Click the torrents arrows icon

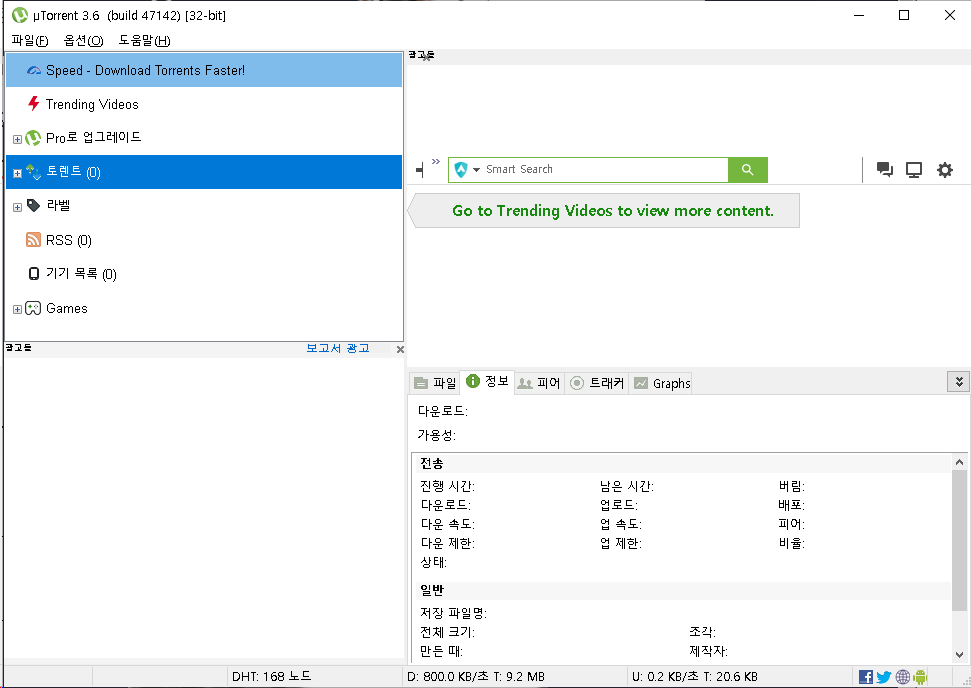coord(33,172)
